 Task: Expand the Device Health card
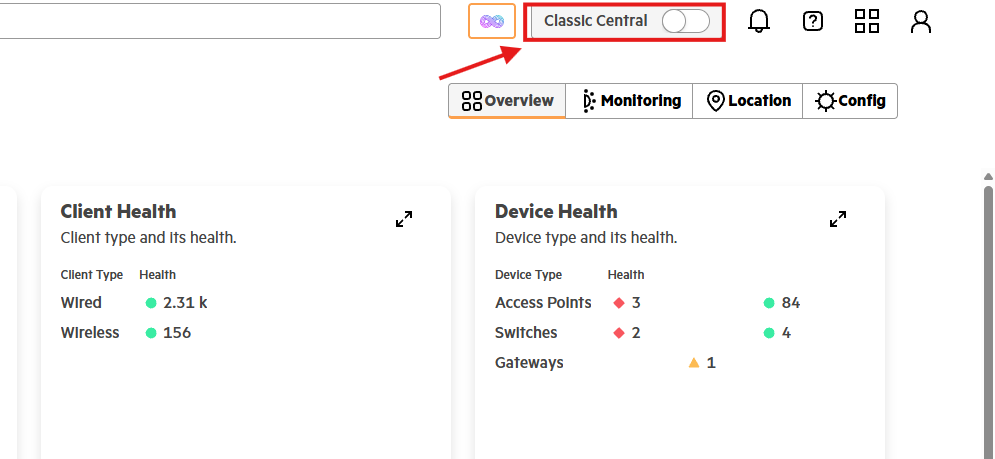[838, 219]
